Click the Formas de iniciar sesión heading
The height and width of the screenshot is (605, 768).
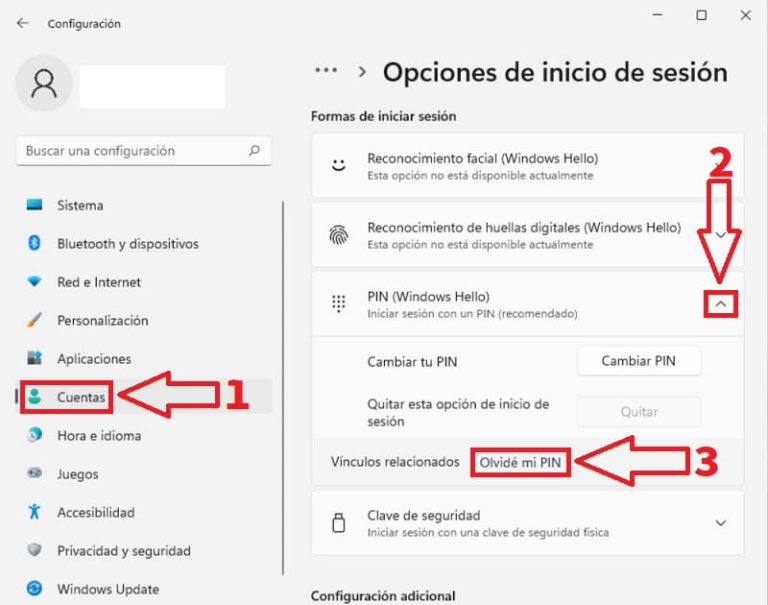pyautogui.click(x=384, y=116)
